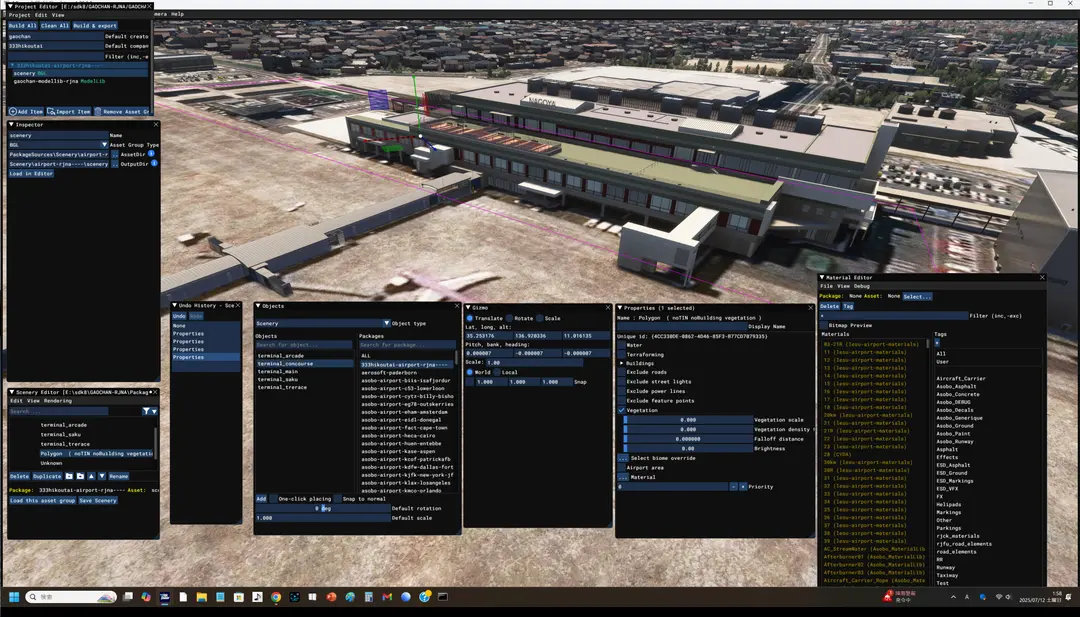This screenshot has height=617, width=1080.
Task: Click the OutputDir browse '..' button
Action: [114, 164]
